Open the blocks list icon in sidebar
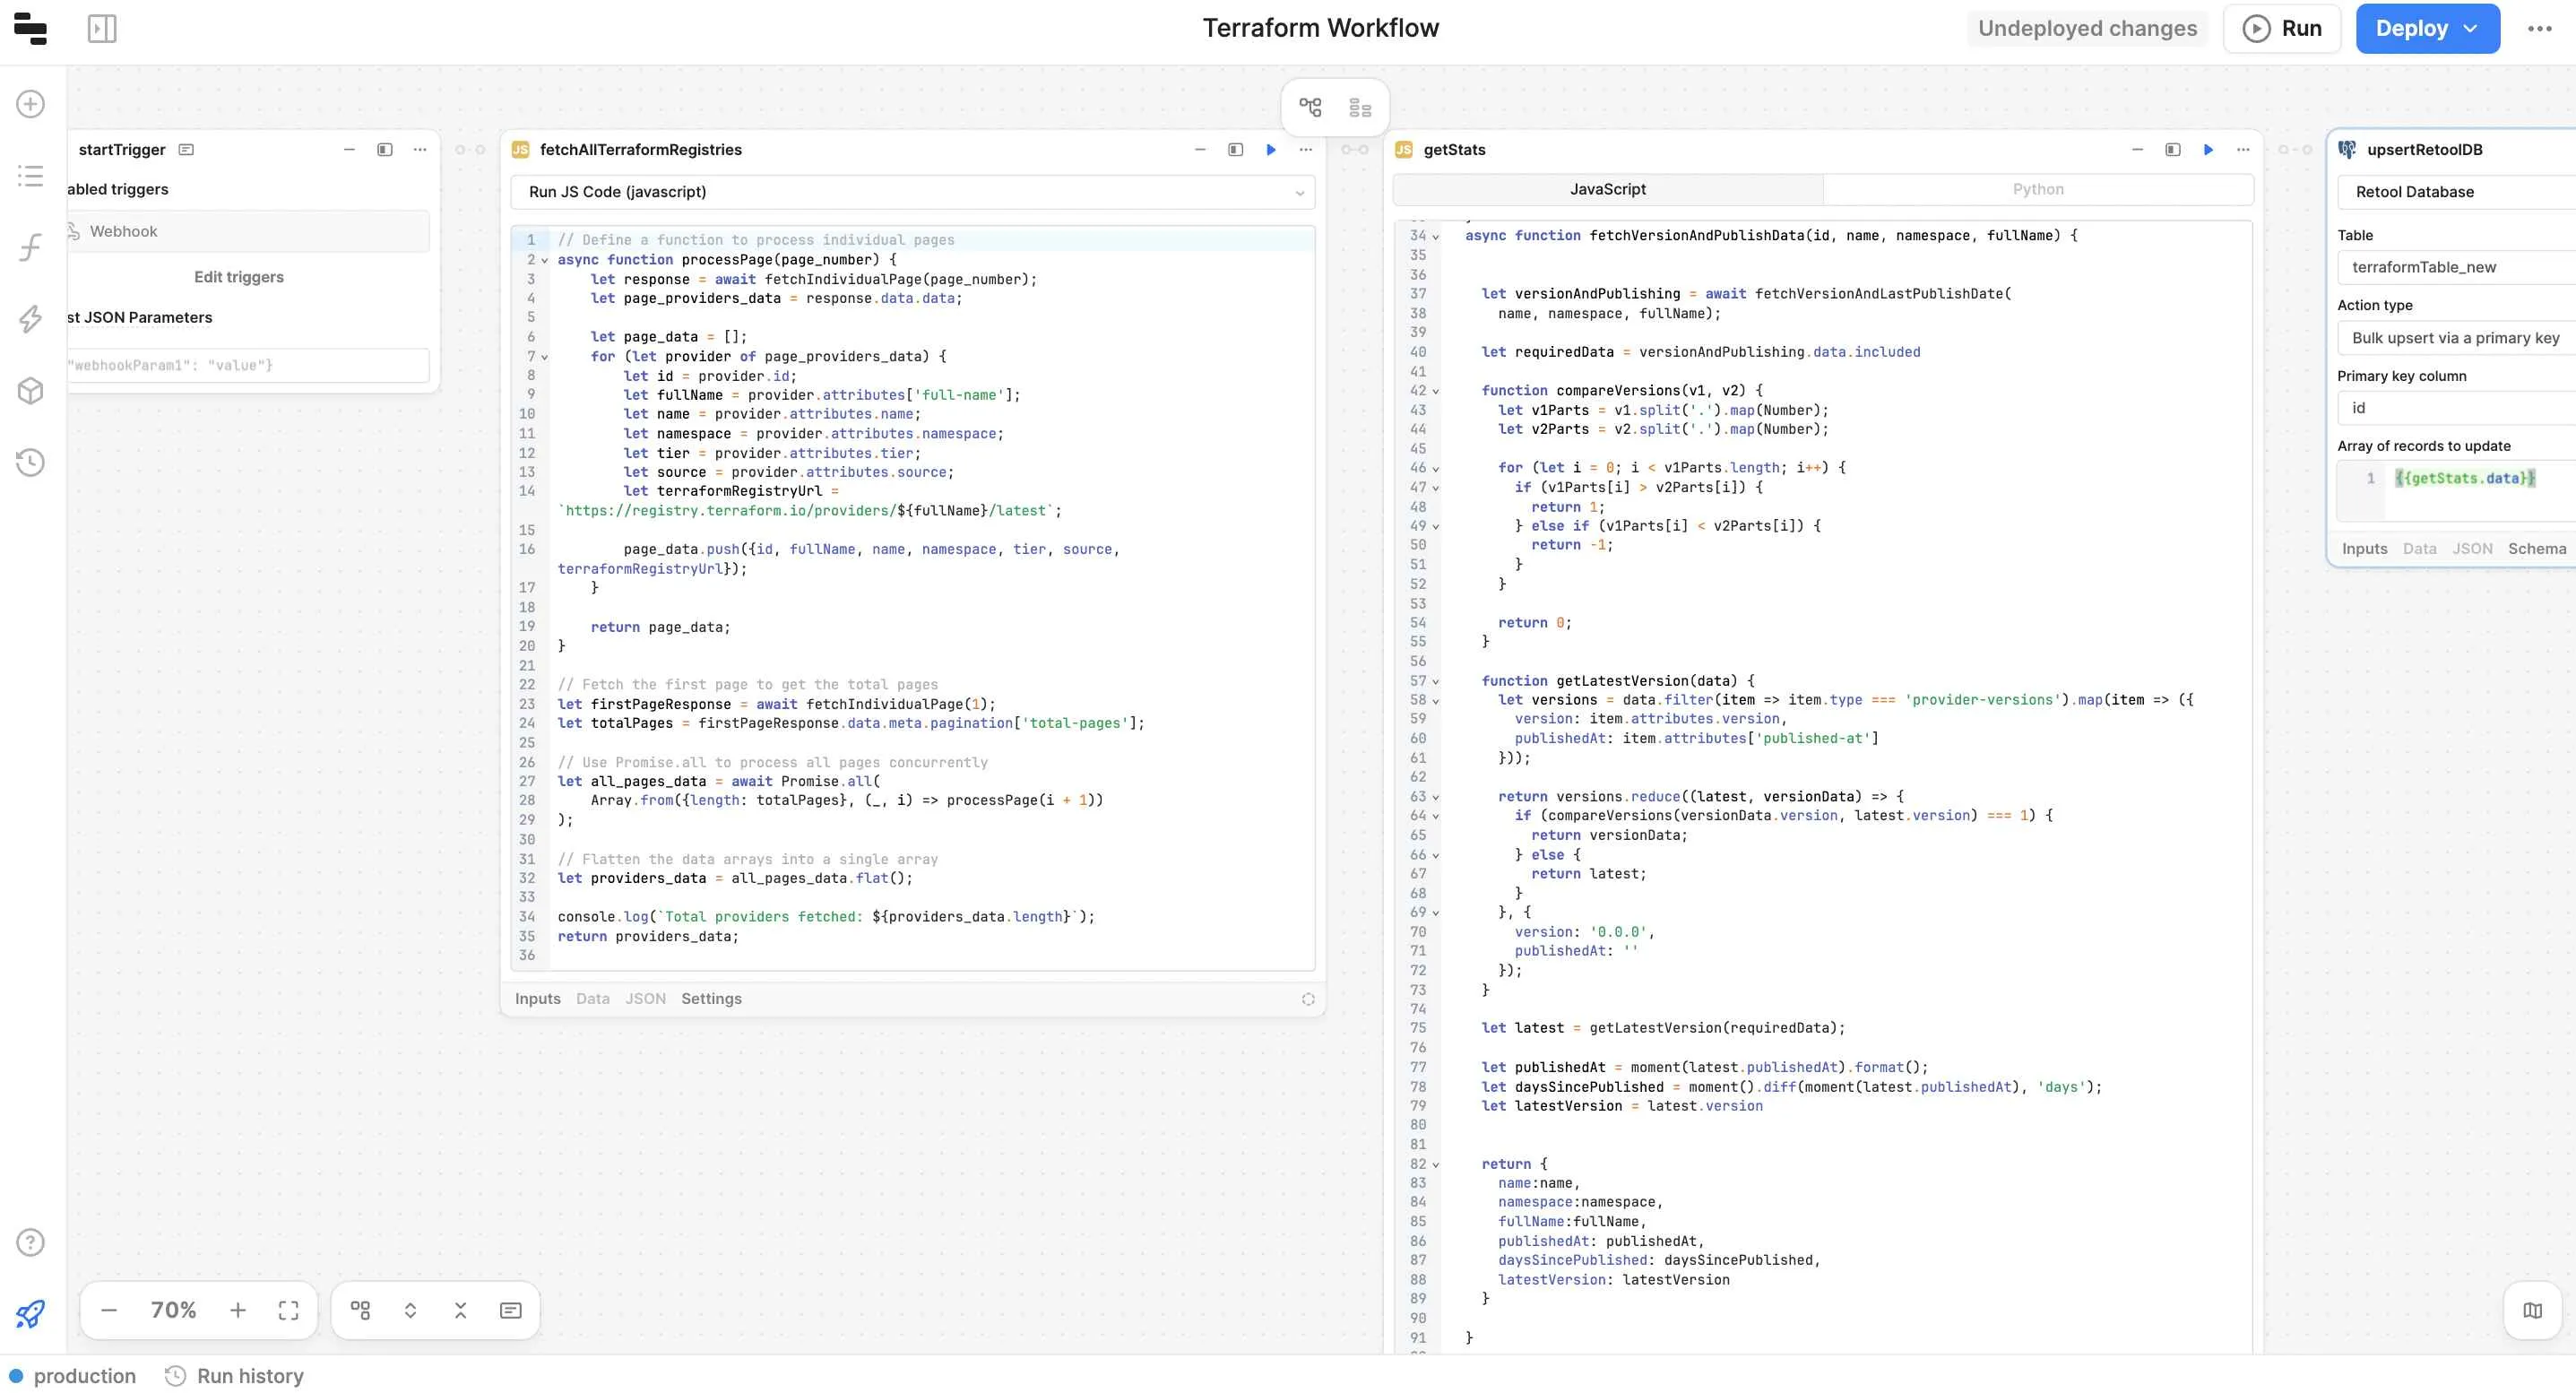The width and height of the screenshot is (2576, 1393). tap(31, 176)
